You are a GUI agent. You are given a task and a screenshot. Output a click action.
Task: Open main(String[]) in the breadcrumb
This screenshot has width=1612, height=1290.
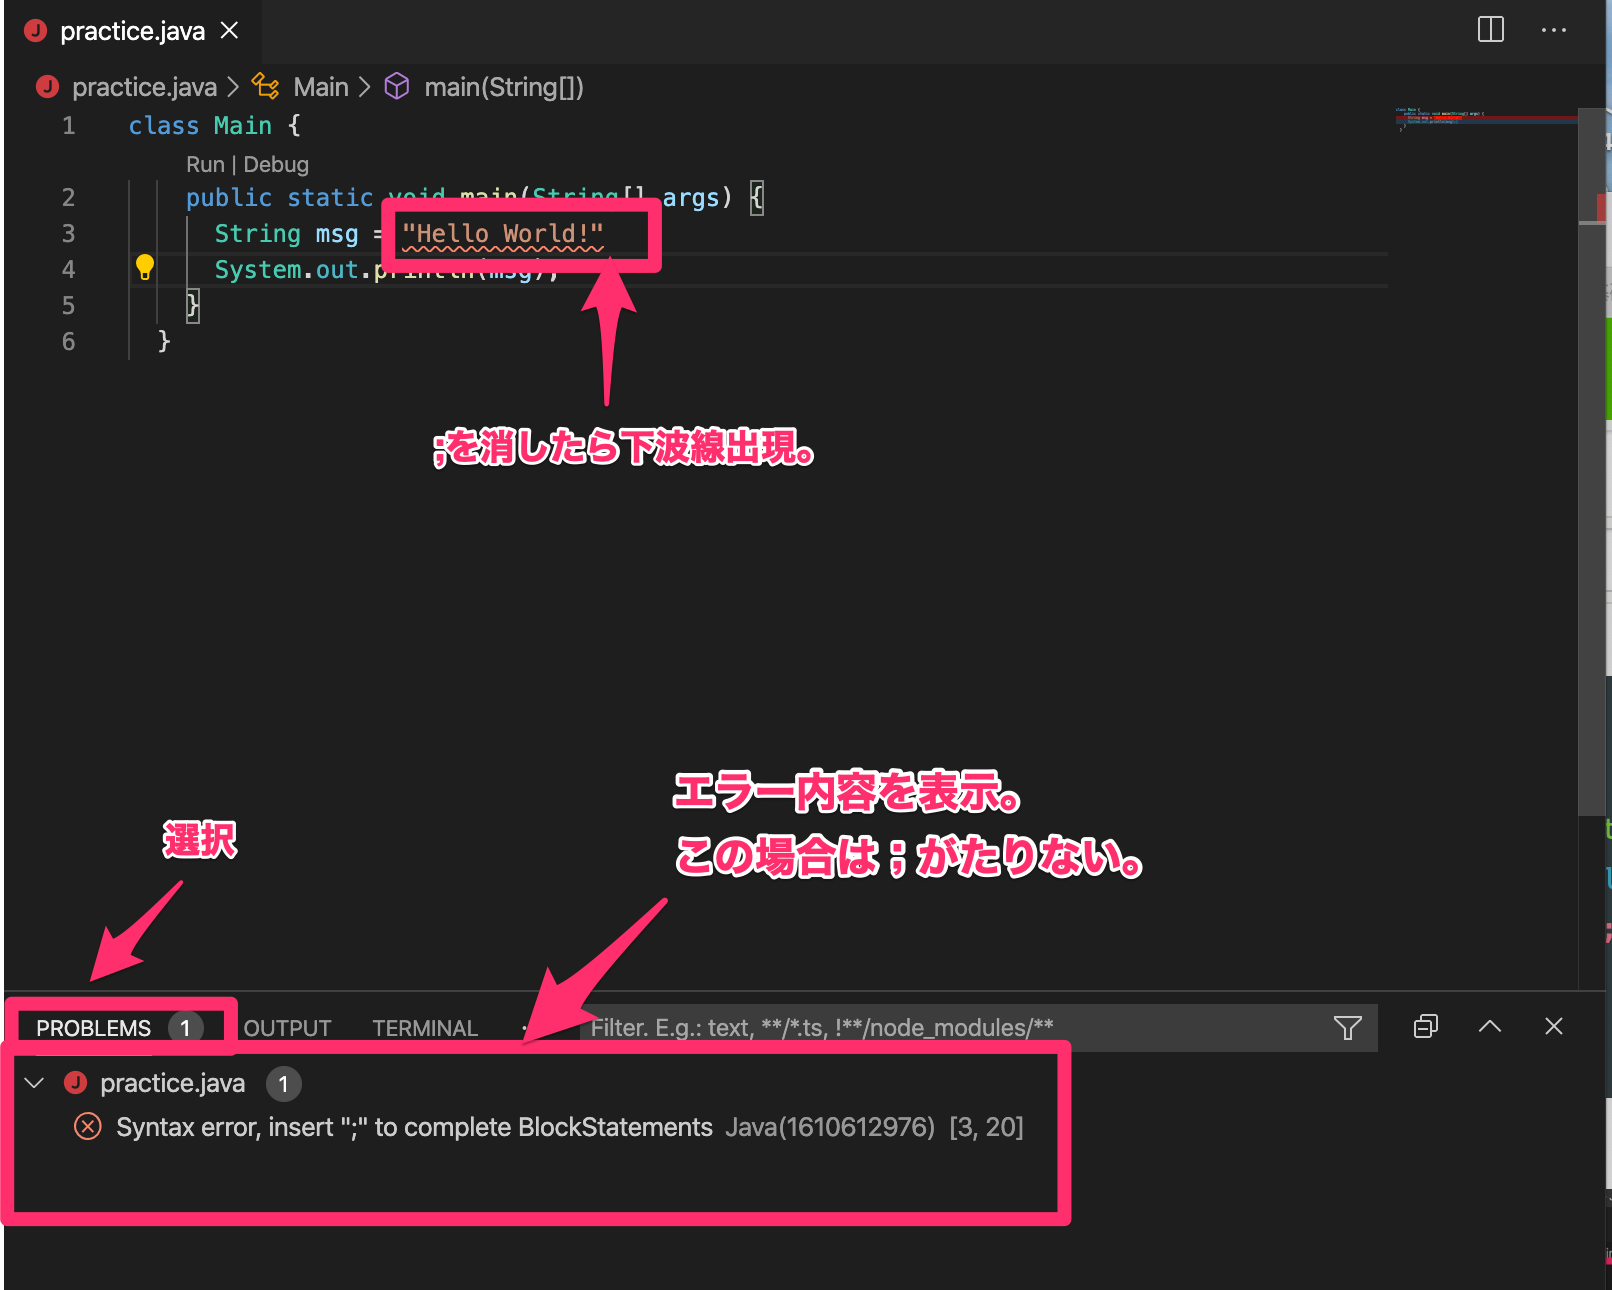pos(504,87)
